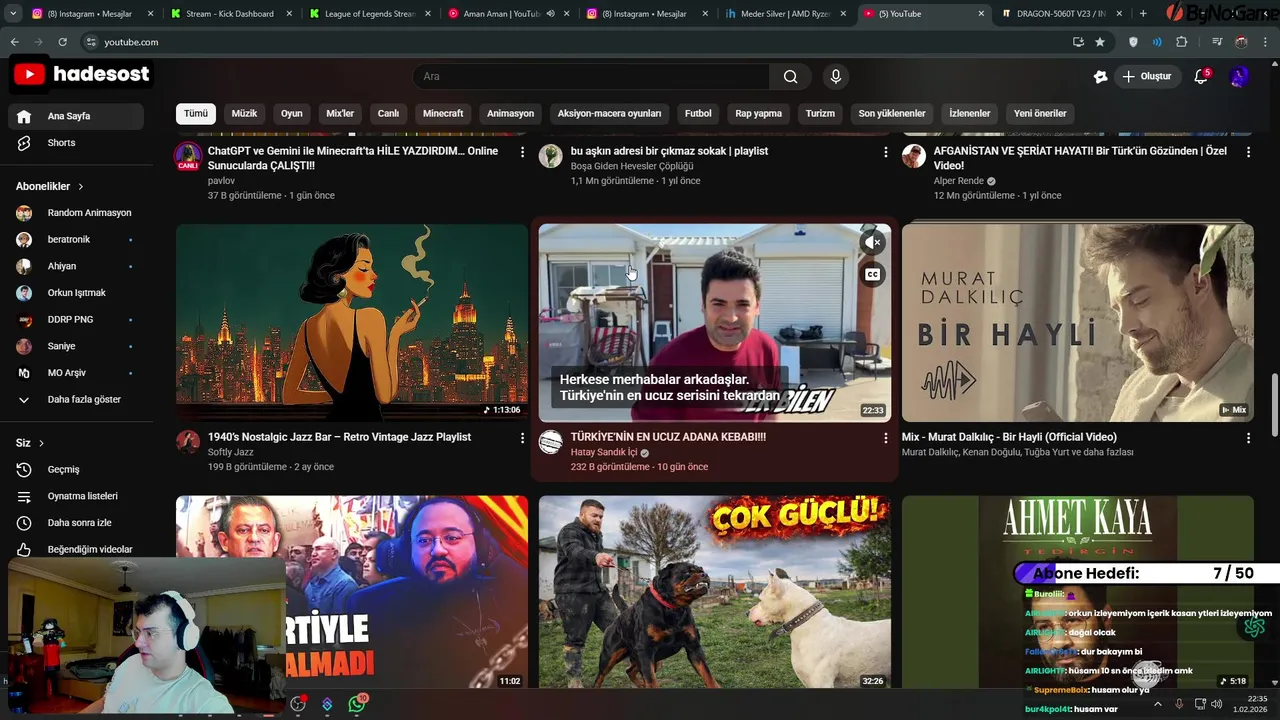Select the Futbol filter chip
The image size is (1280, 720).
698,114
